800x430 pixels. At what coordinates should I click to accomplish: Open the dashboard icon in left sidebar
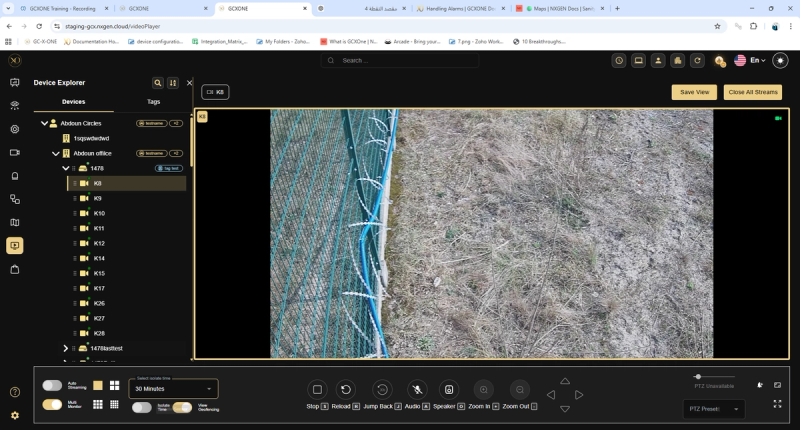15,82
